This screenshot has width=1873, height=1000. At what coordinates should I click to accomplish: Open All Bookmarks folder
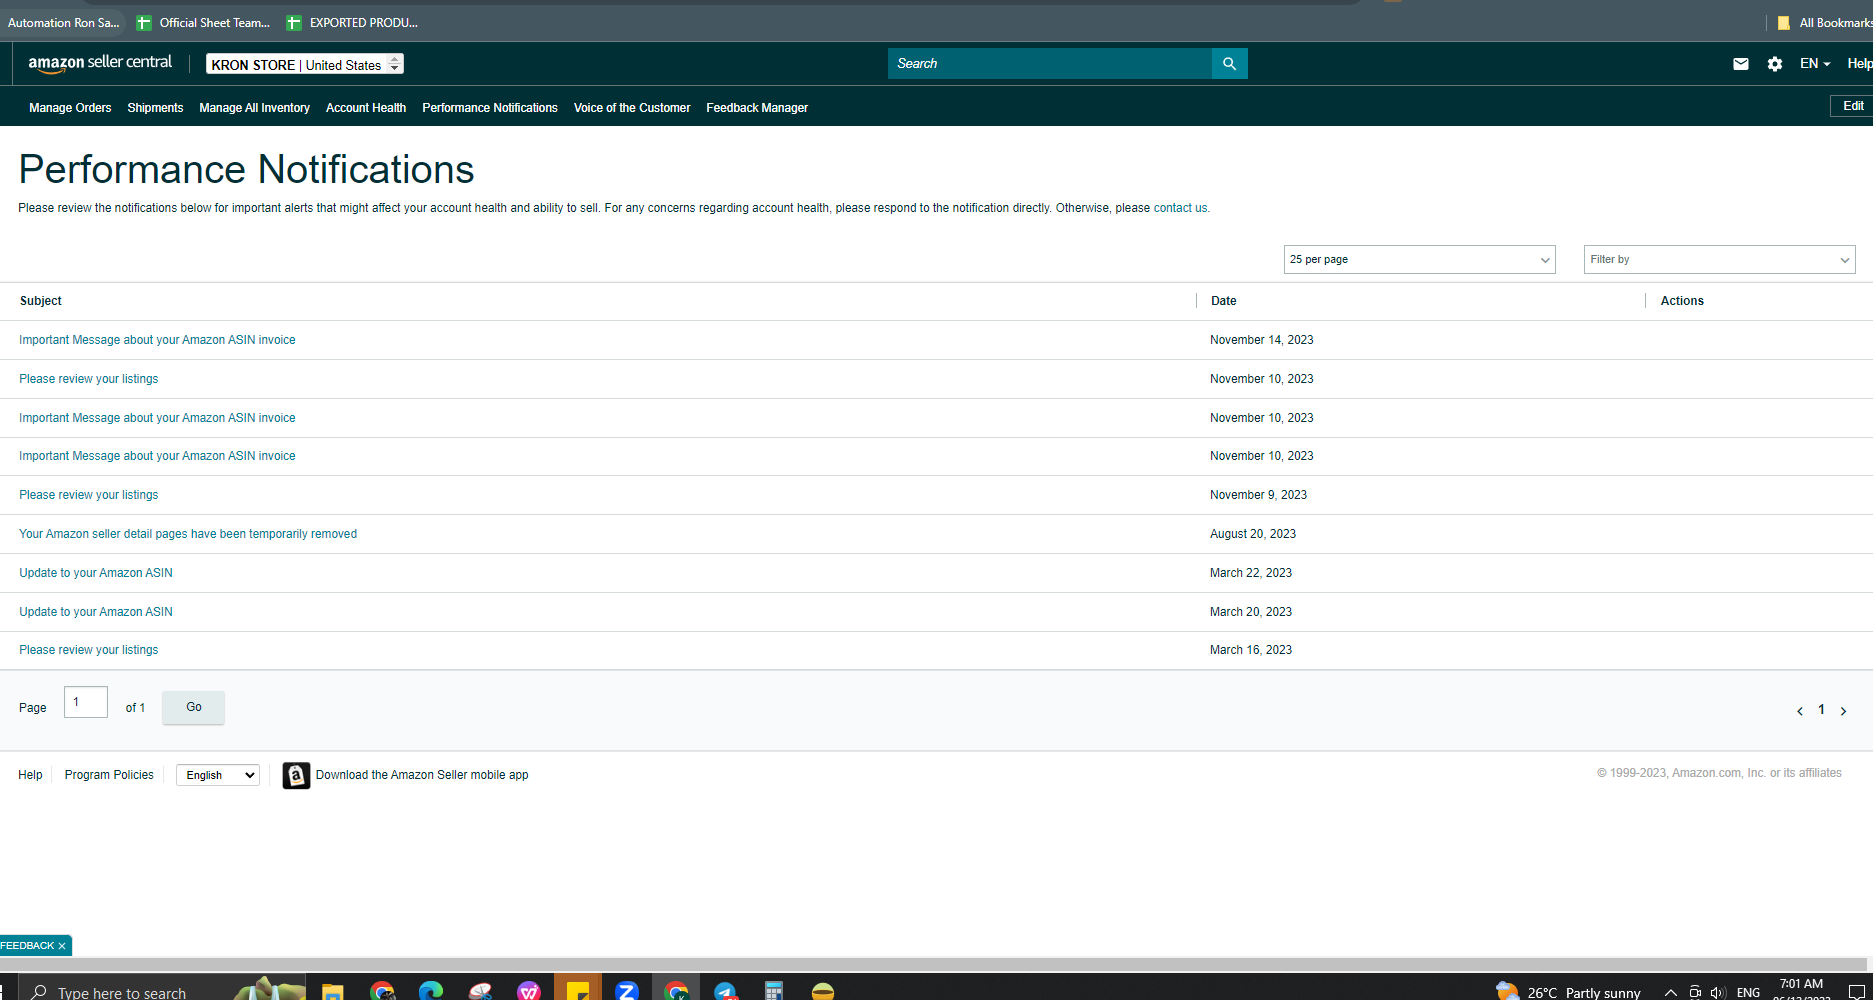point(1824,22)
